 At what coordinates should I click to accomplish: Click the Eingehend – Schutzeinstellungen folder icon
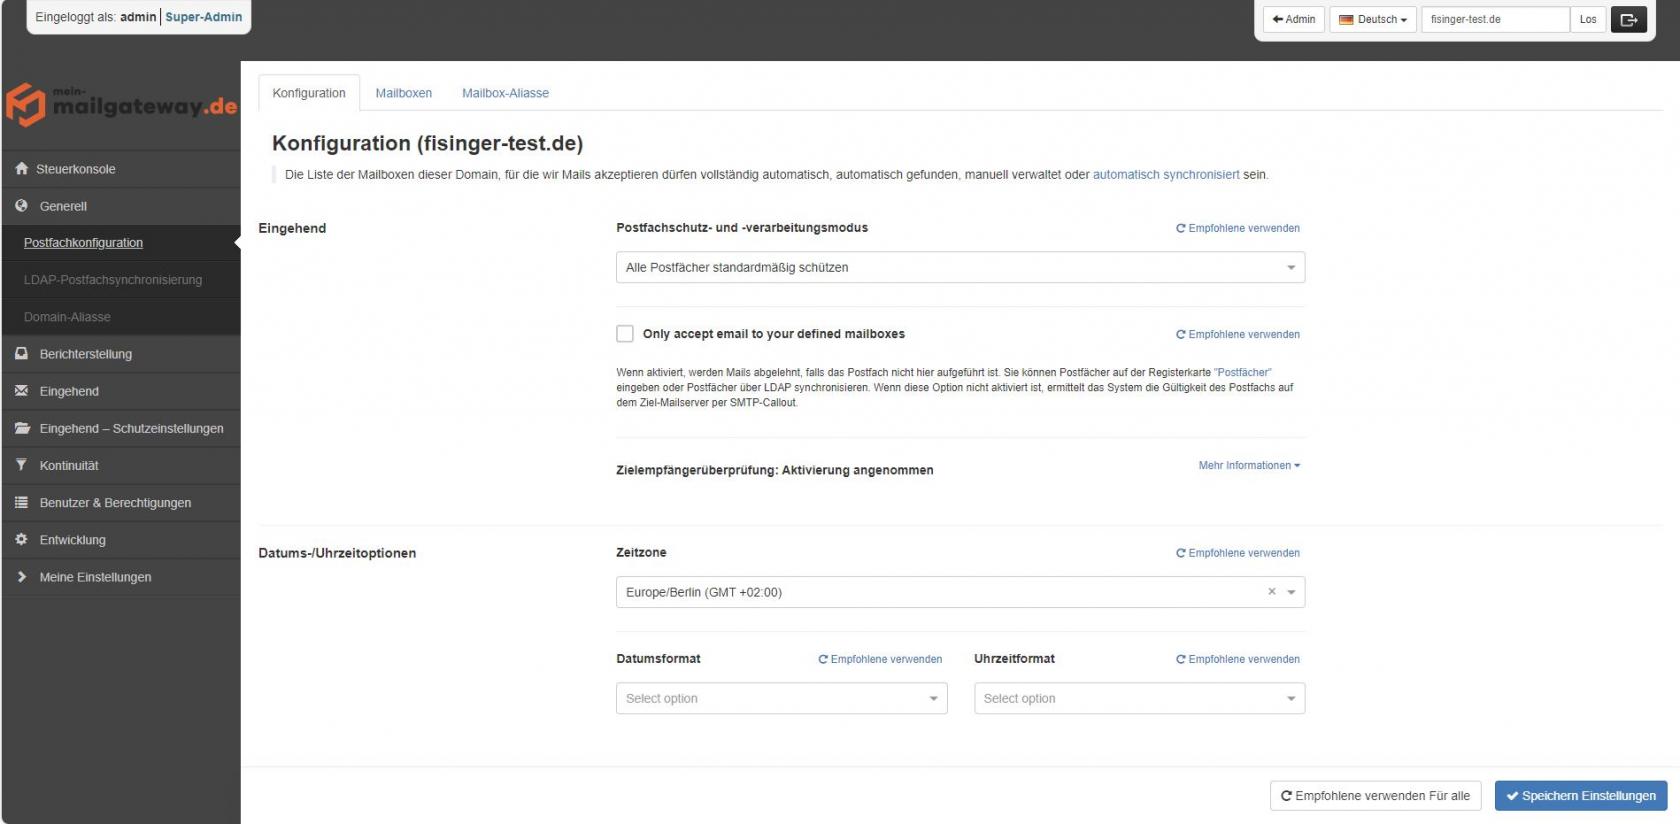click(x=22, y=428)
